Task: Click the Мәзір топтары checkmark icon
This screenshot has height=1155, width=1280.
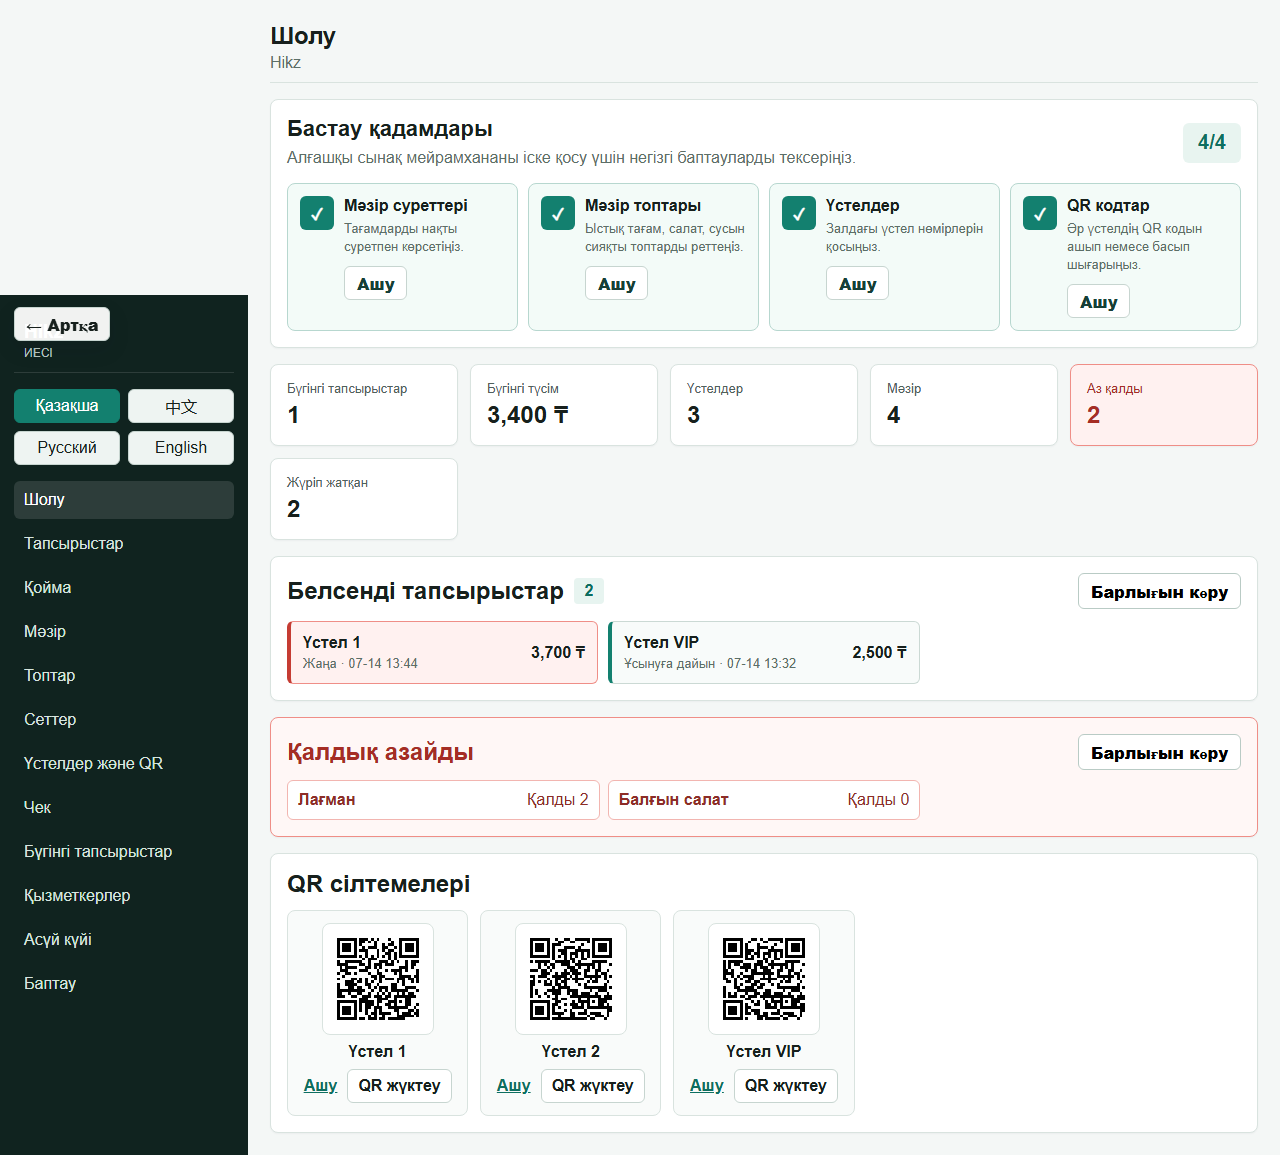Action: [558, 213]
